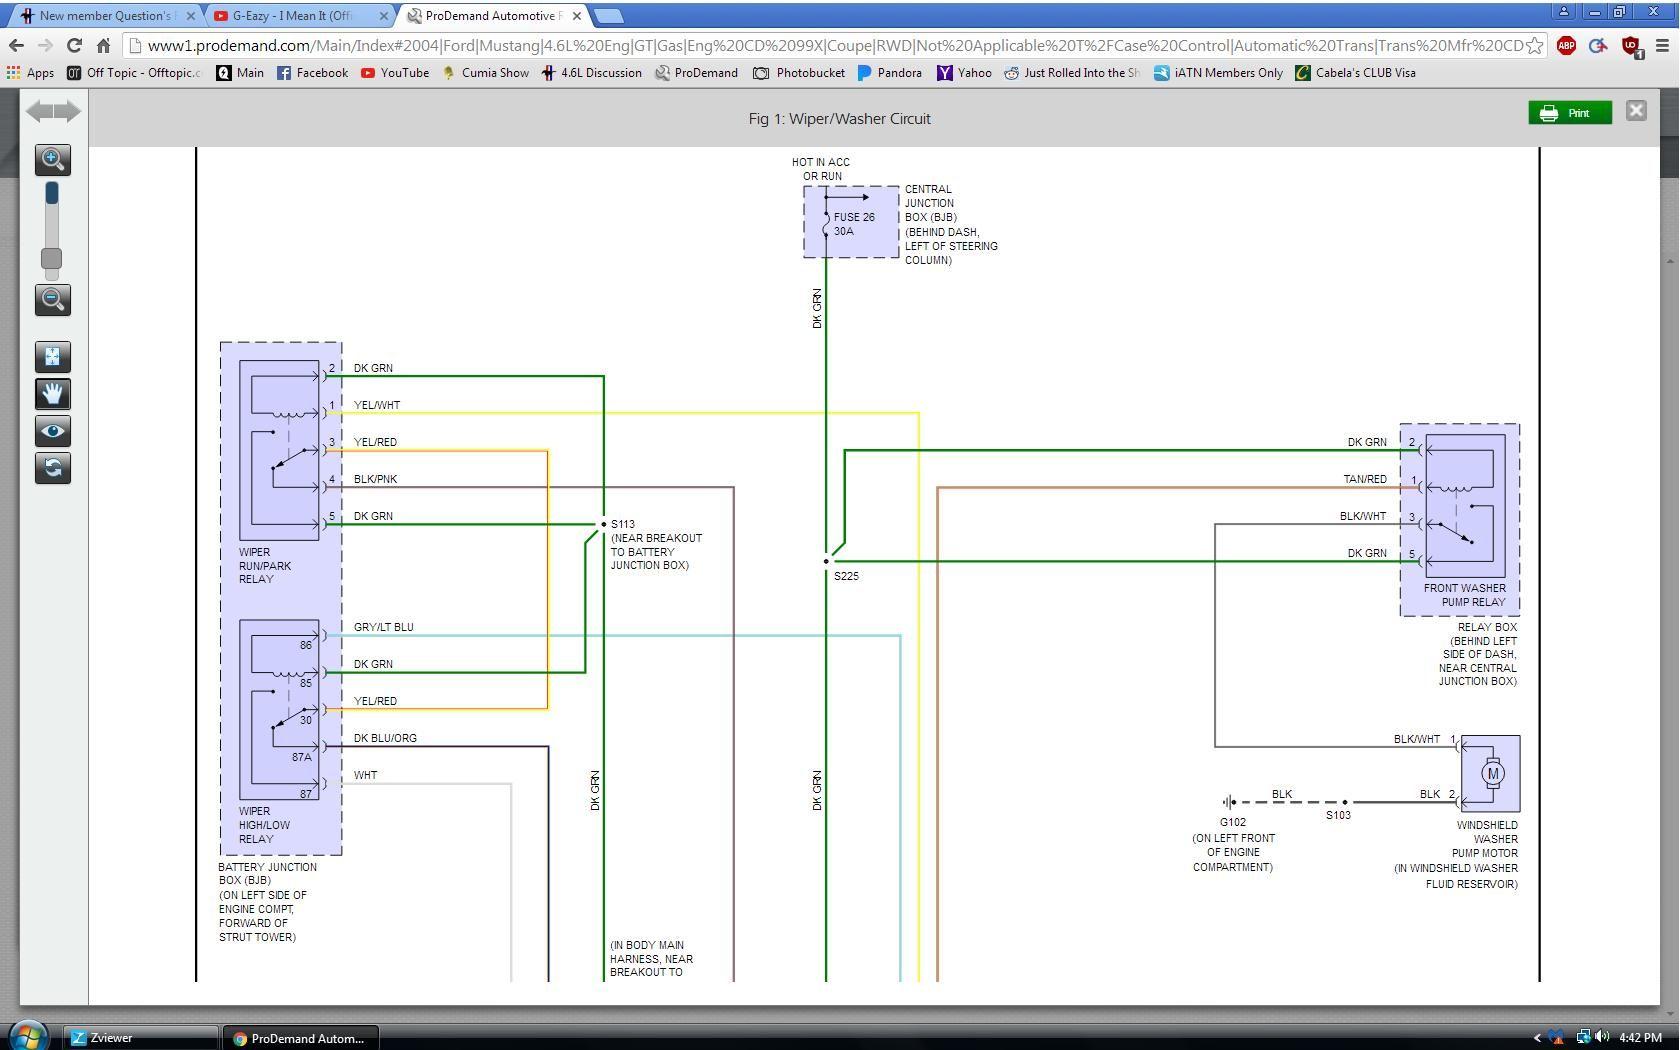Screen dimensions: 1680x1050
Task: Click the refresh diagram rotate icon
Action: coord(53,468)
